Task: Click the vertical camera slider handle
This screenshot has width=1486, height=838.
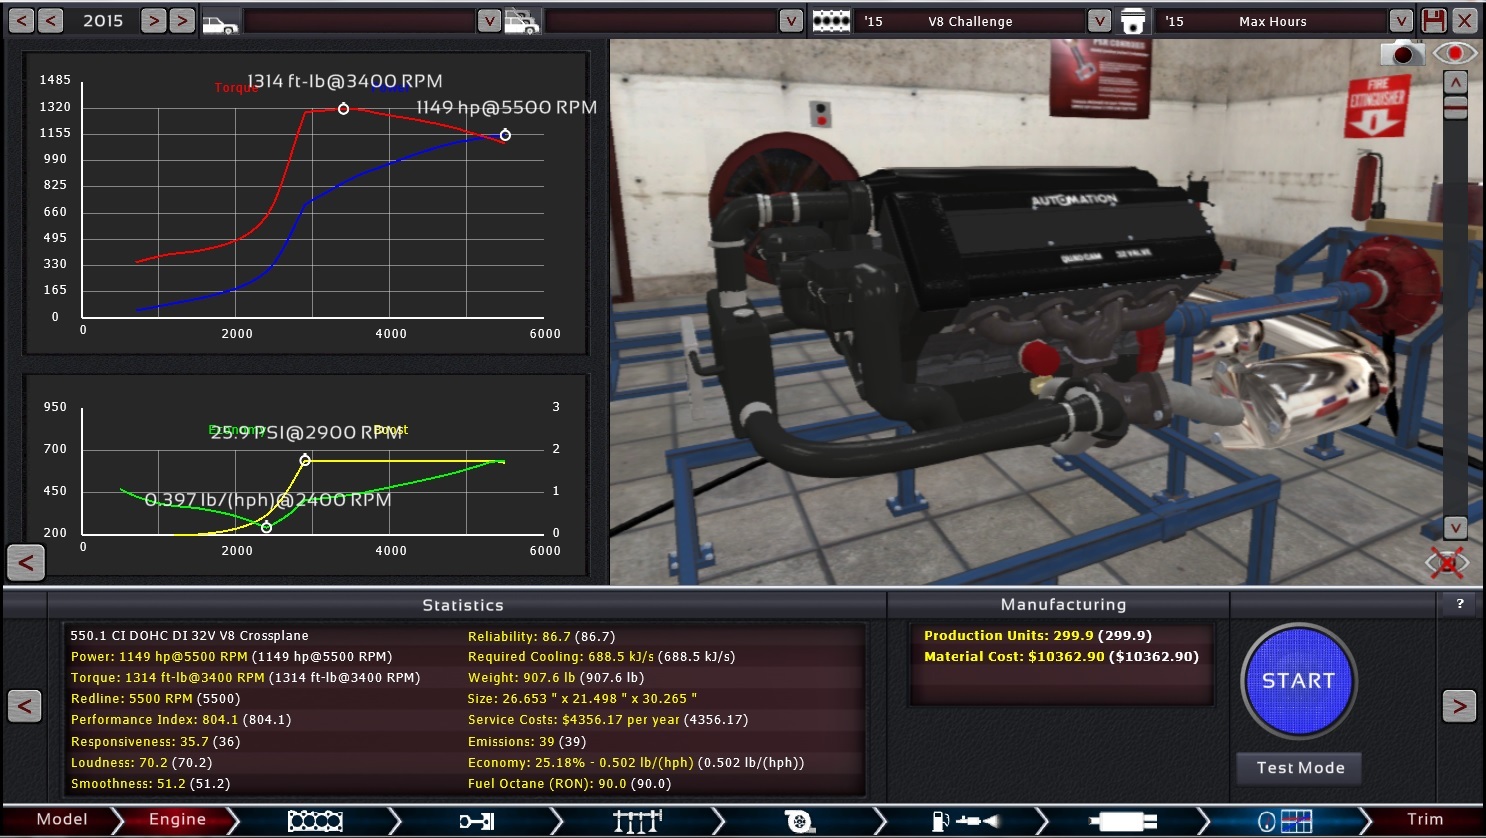Action: pyautogui.click(x=1455, y=108)
